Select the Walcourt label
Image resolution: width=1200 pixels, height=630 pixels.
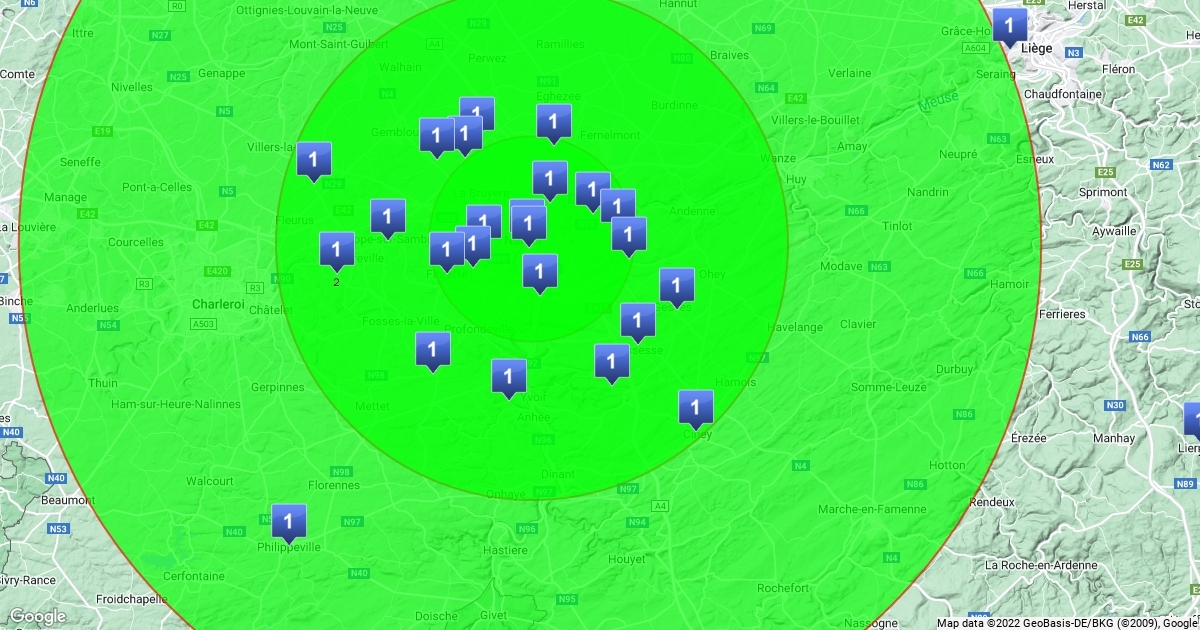click(x=210, y=481)
